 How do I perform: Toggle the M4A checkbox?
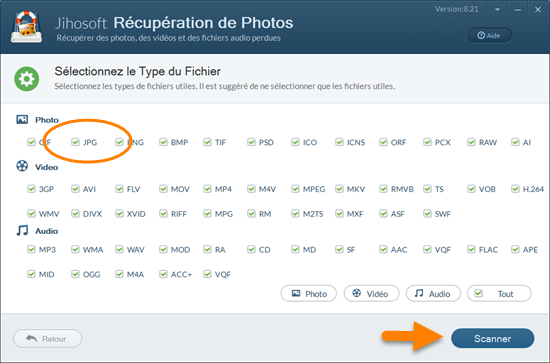pos(120,274)
